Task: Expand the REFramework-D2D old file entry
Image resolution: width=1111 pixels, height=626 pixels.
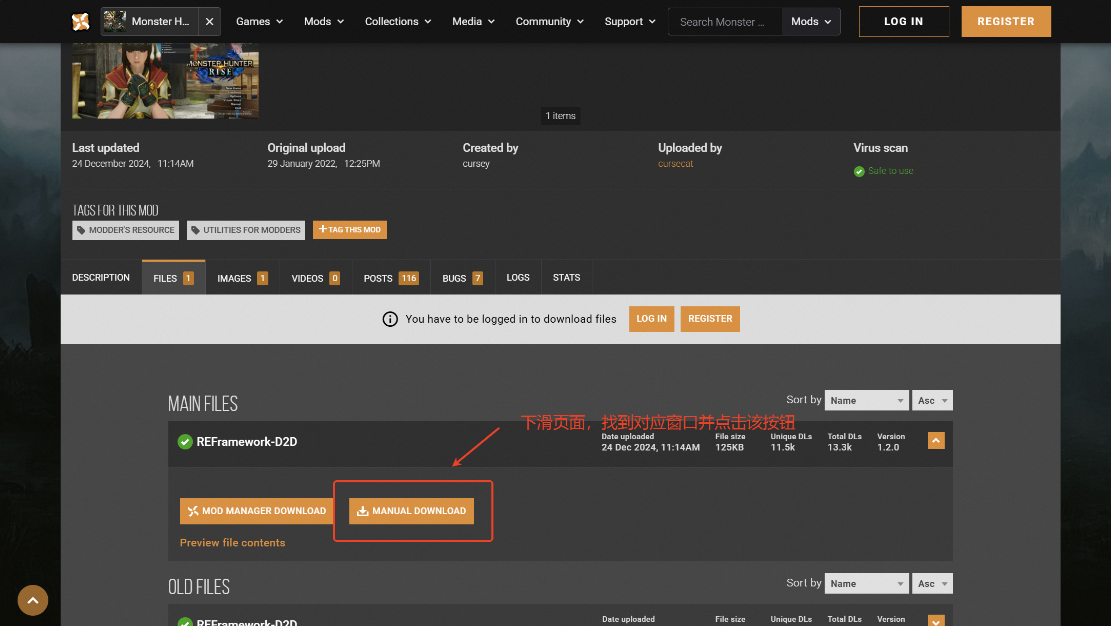Action: (x=936, y=621)
